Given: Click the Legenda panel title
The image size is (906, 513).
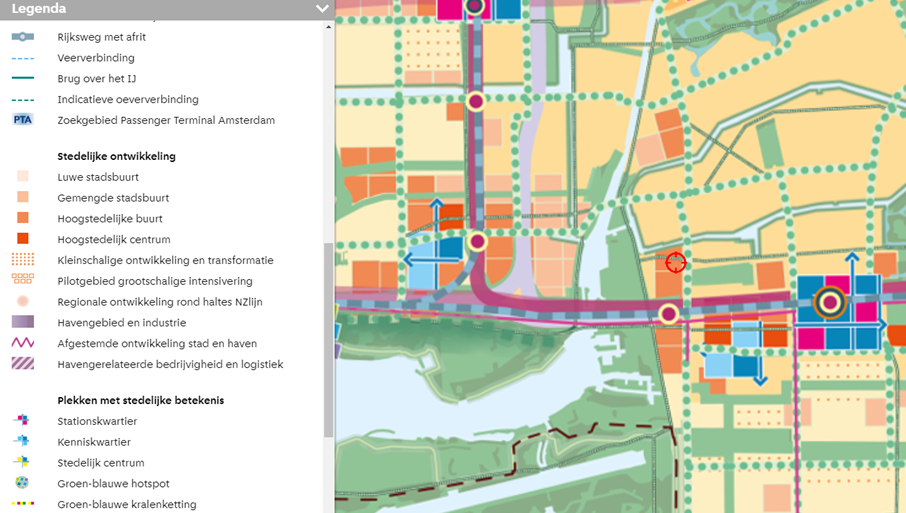Looking at the screenshot, I should tap(39, 9).
